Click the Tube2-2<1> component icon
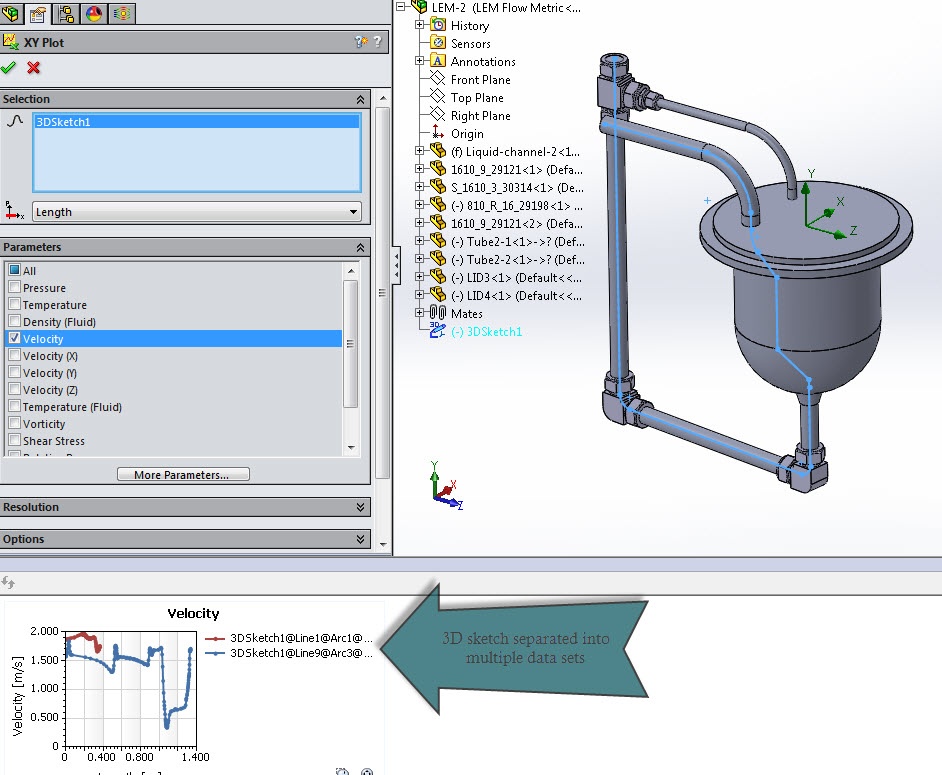 coord(438,259)
